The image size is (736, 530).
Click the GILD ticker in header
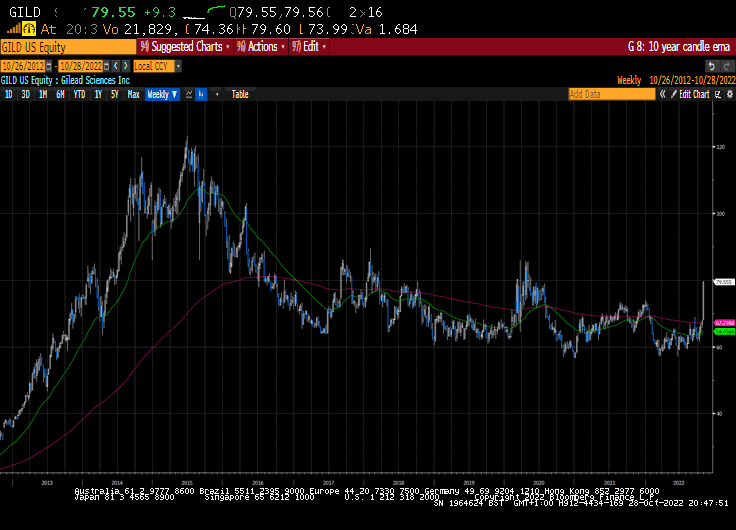(x=25, y=12)
